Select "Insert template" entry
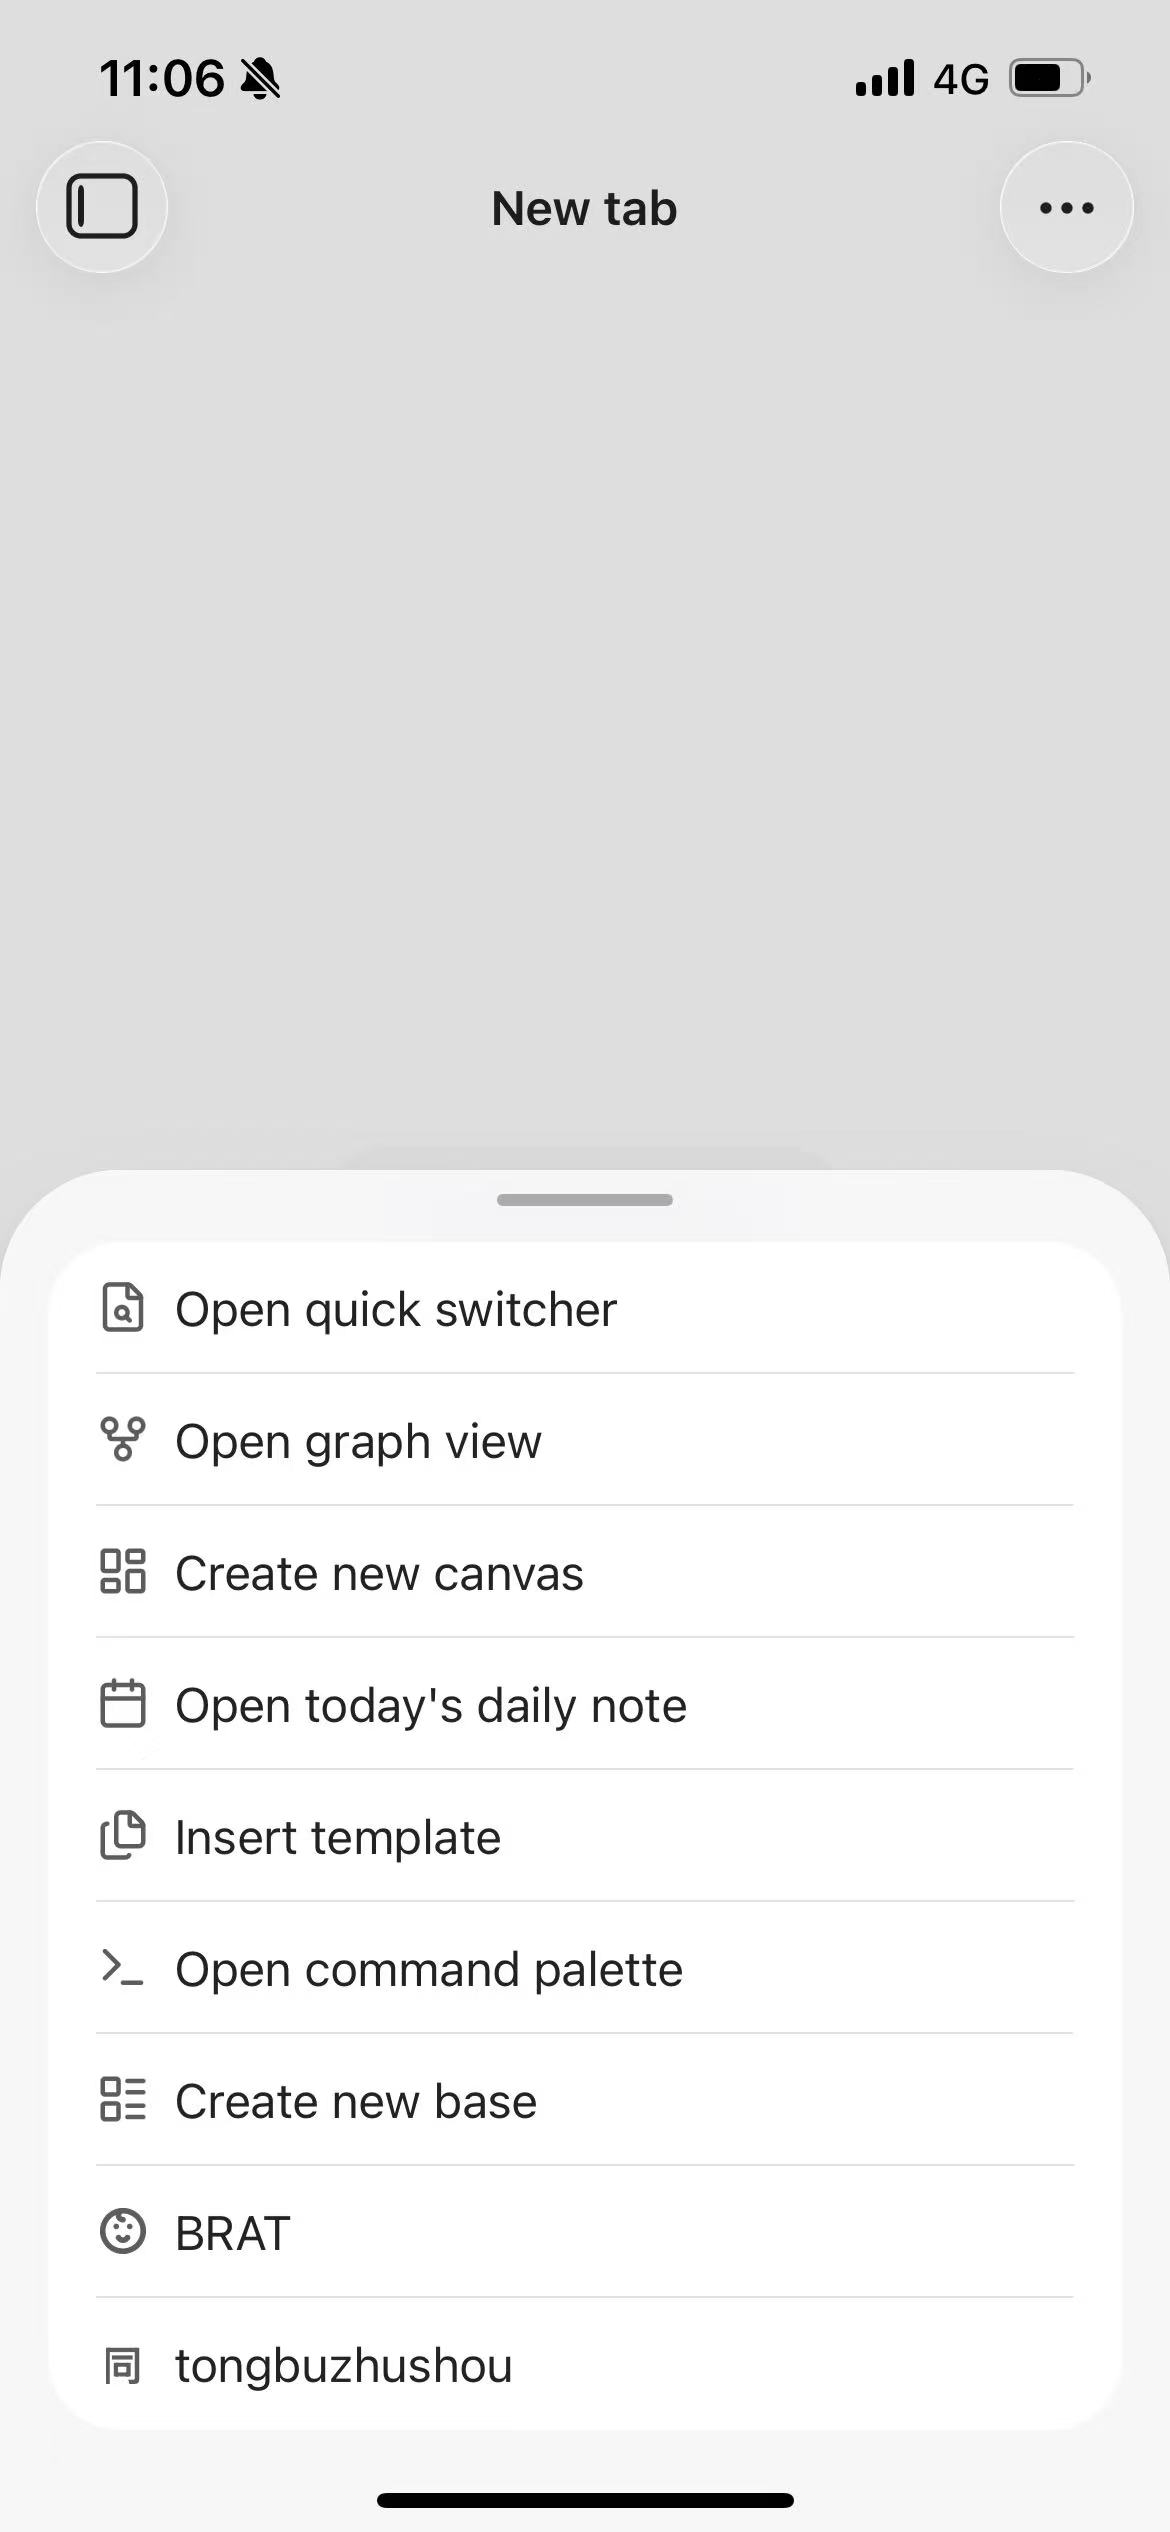Viewport: 1170px width, 2532px height. coord(338,1838)
